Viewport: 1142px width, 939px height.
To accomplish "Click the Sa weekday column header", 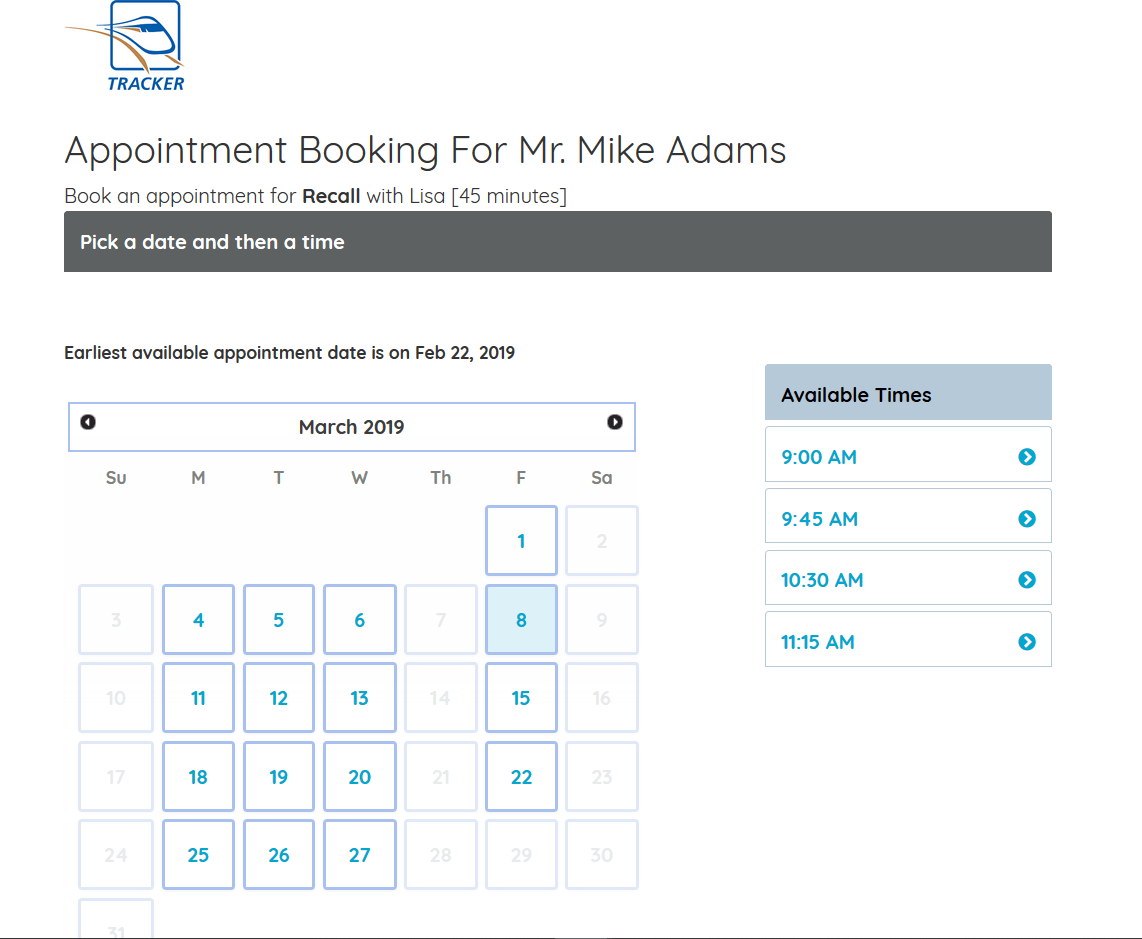I will (602, 478).
